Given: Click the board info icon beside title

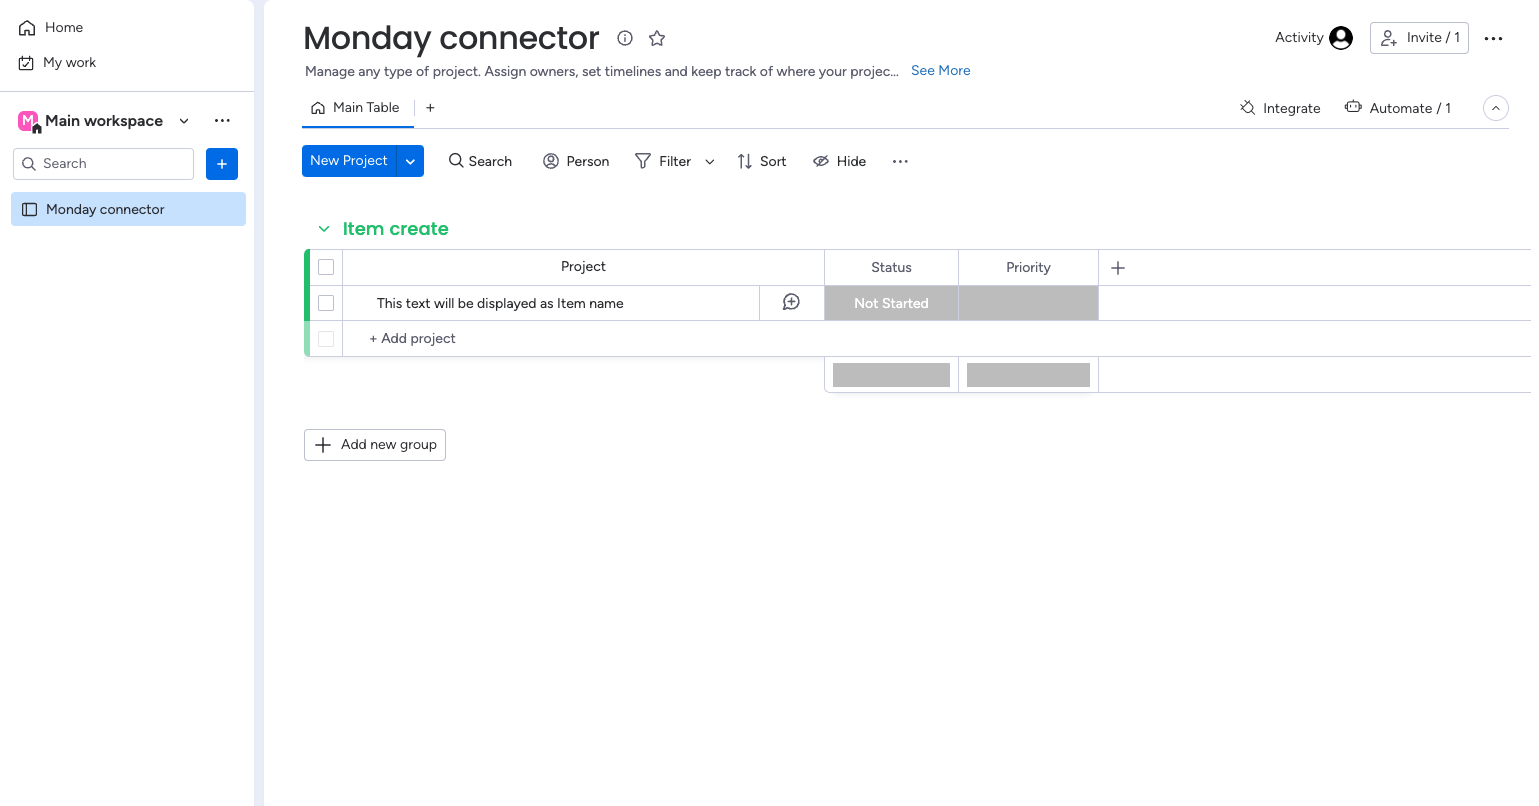Looking at the screenshot, I should [x=625, y=38].
